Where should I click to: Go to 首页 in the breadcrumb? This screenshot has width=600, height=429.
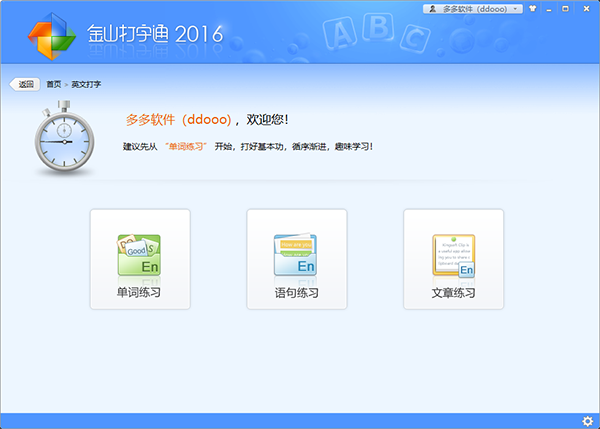coord(54,84)
